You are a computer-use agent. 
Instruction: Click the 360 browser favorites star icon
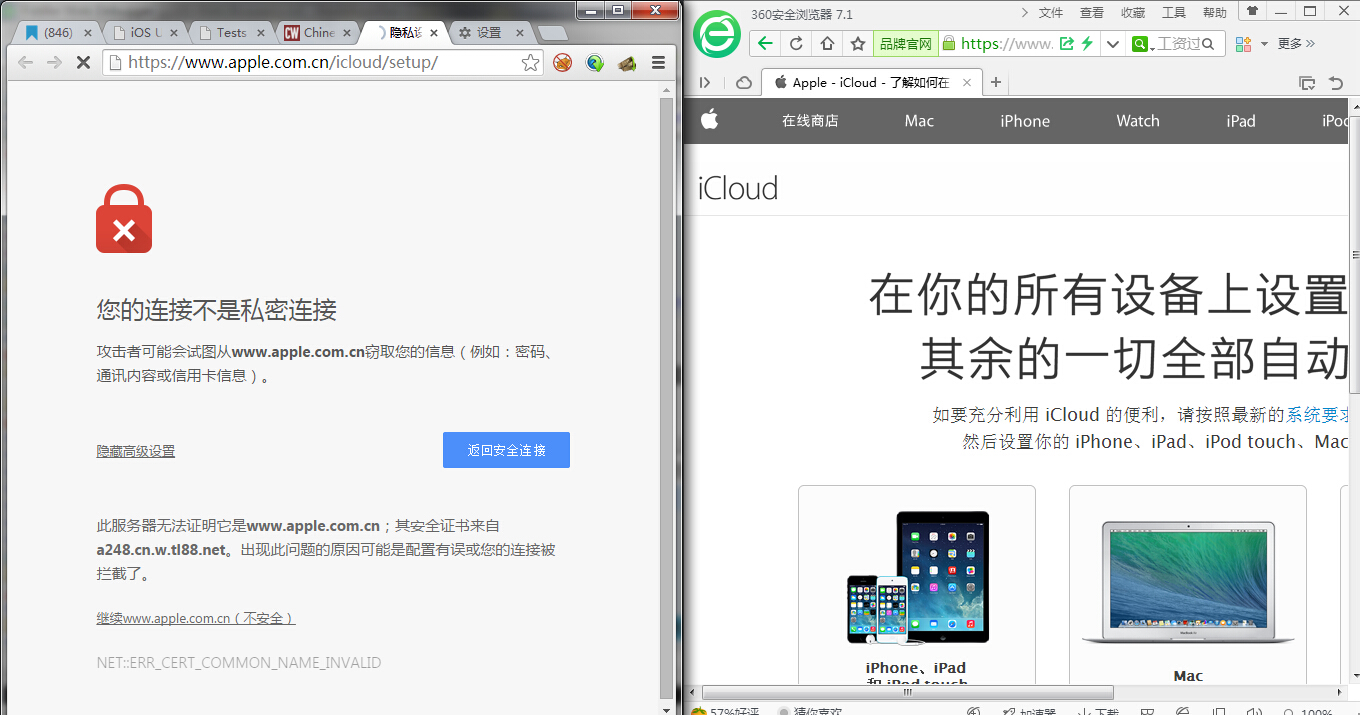click(x=858, y=43)
